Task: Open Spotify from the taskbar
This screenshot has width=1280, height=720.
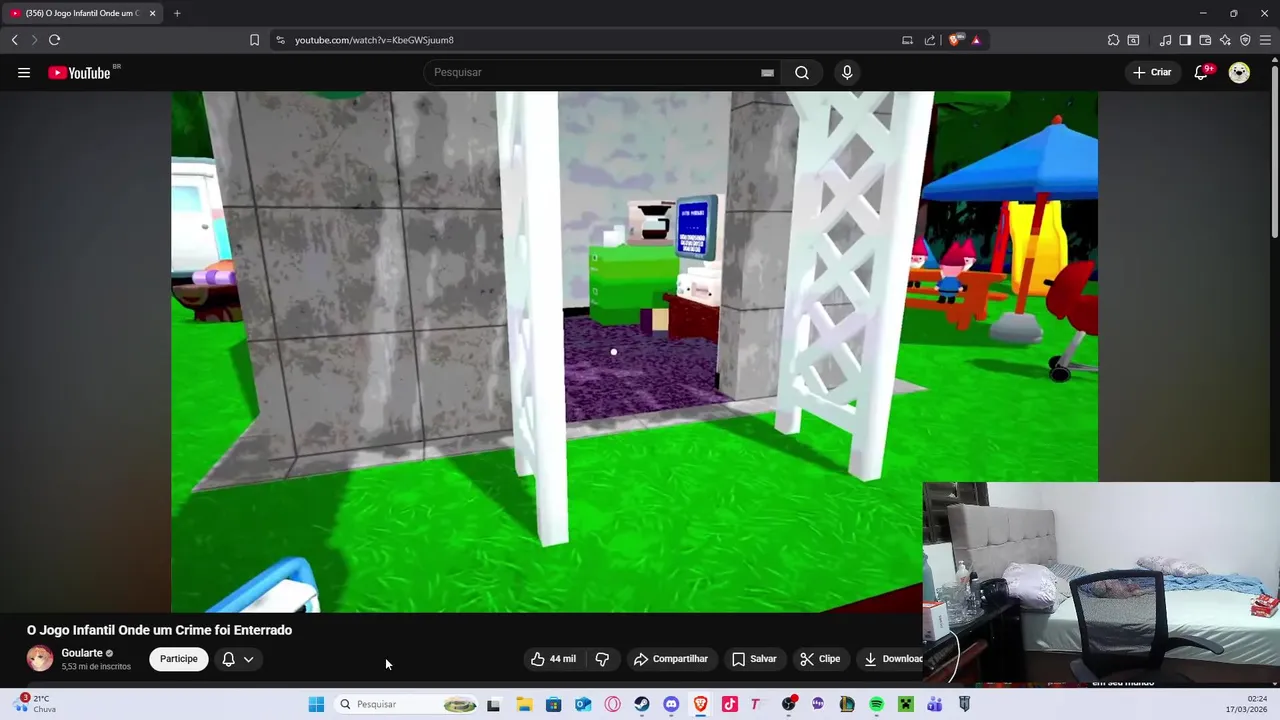Action: click(x=876, y=704)
